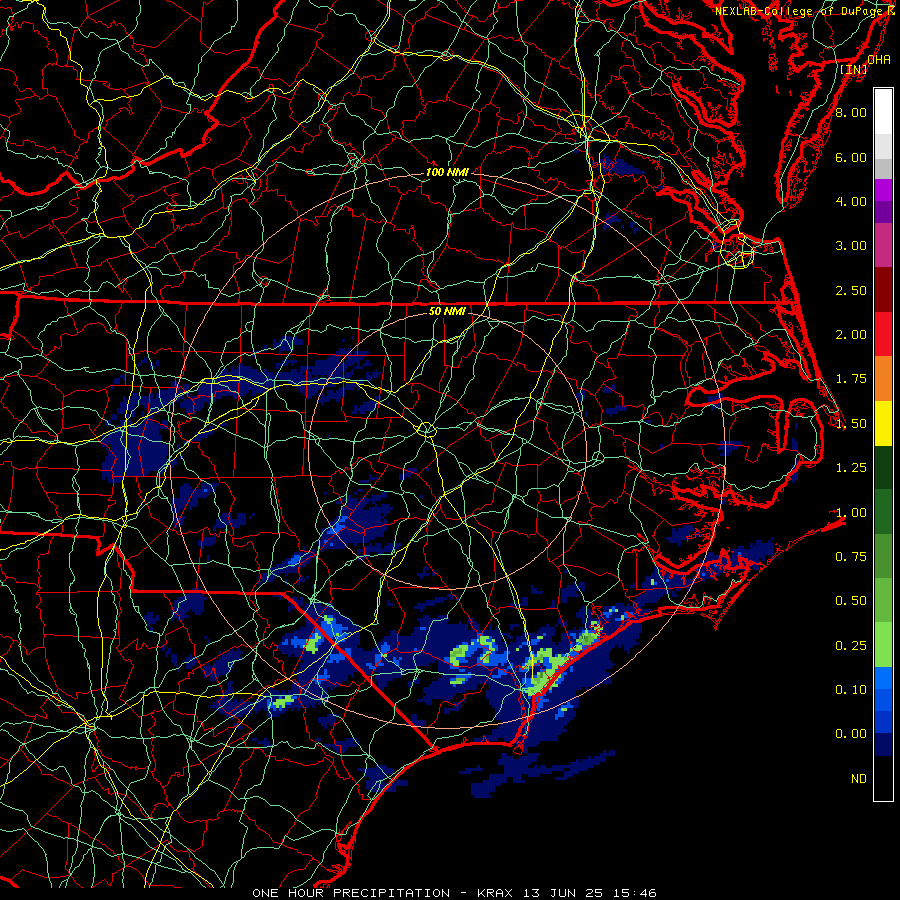
Task: Click the 4.00 legend value
Action: click(851, 201)
